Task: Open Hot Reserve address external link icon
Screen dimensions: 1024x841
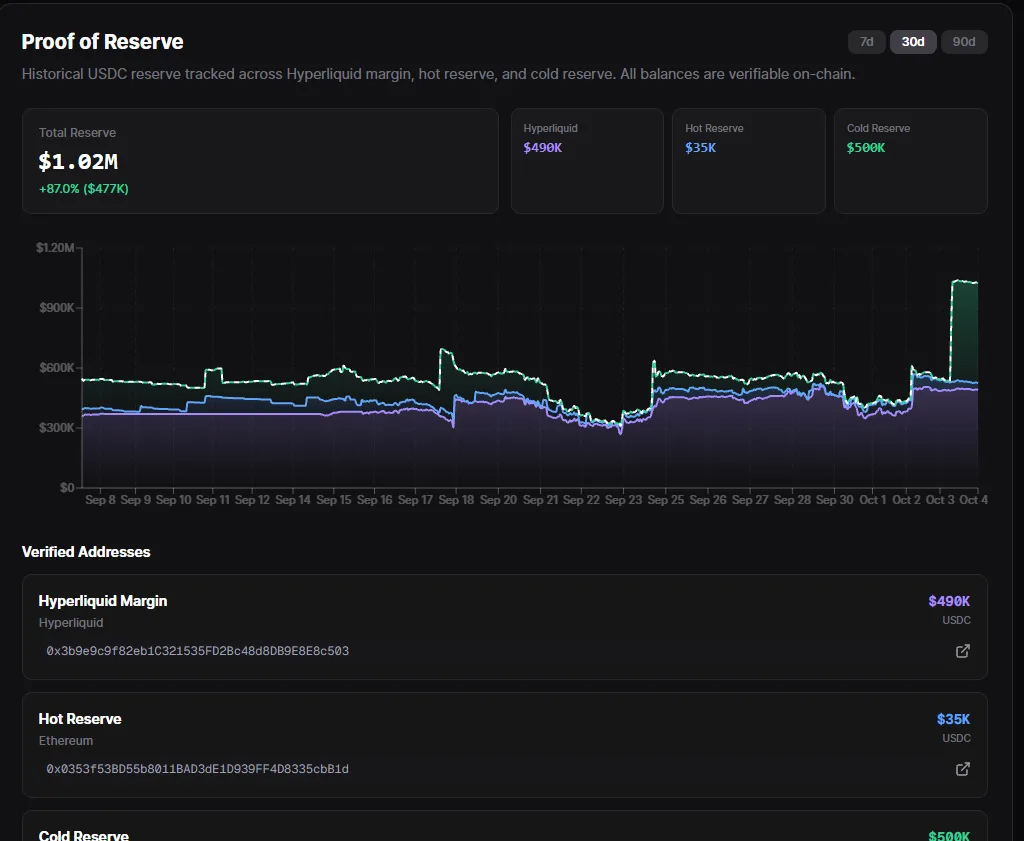Action: [x=962, y=769]
